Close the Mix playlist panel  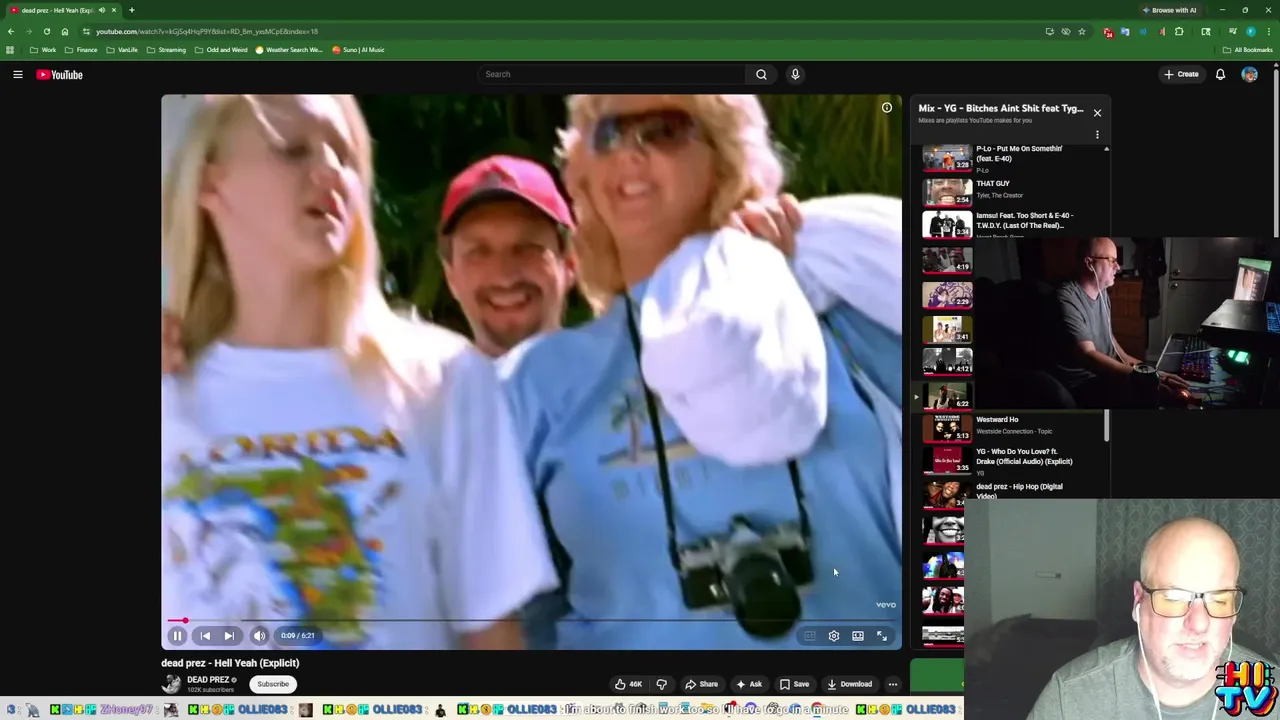tap(1097, 113)
